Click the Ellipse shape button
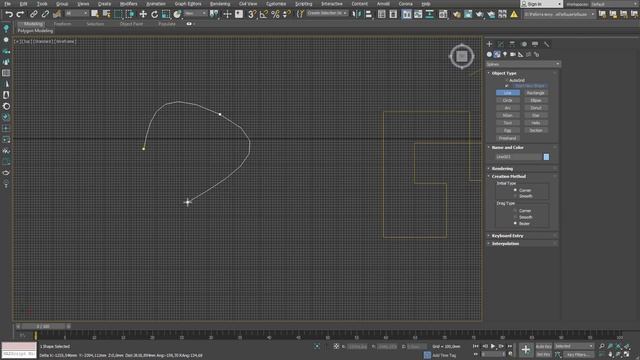 click(x=536, y=100)
